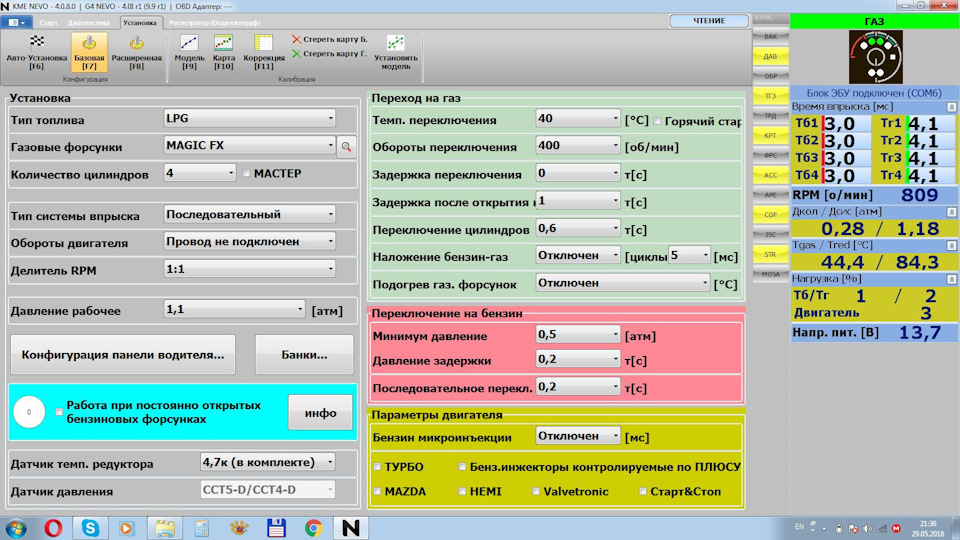Enable the Старт&Стоп checkbox
960x540 pixels.
coord(642,491)
